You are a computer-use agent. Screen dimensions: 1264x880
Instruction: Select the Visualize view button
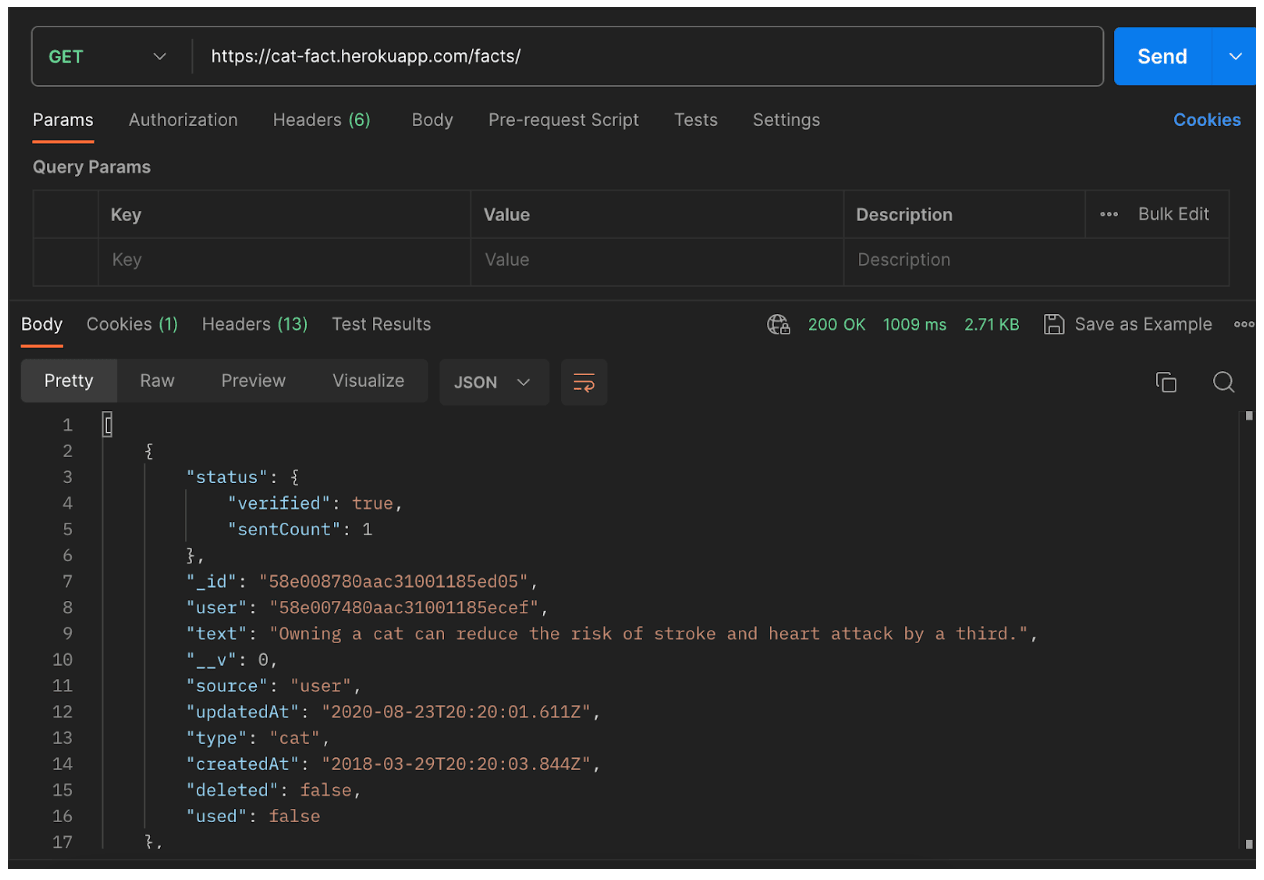368,381
